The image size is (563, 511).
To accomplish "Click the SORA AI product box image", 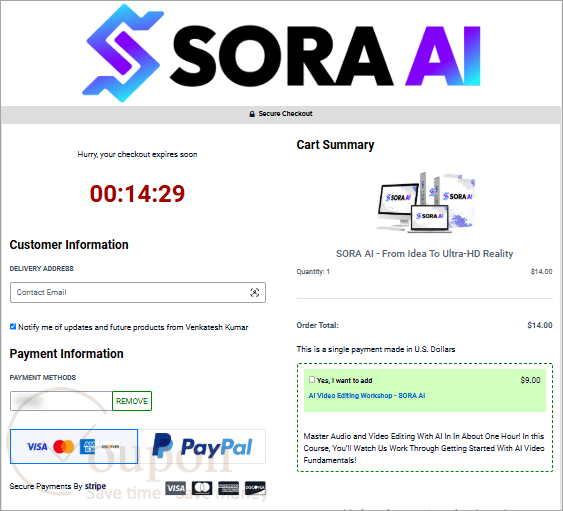I will (425, 203).
